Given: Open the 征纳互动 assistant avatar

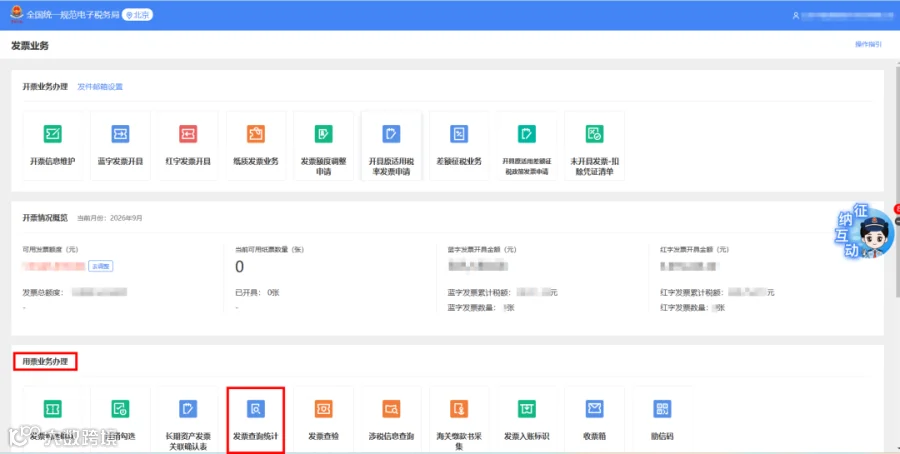Looking at the screenshot, I should [864, 231].
